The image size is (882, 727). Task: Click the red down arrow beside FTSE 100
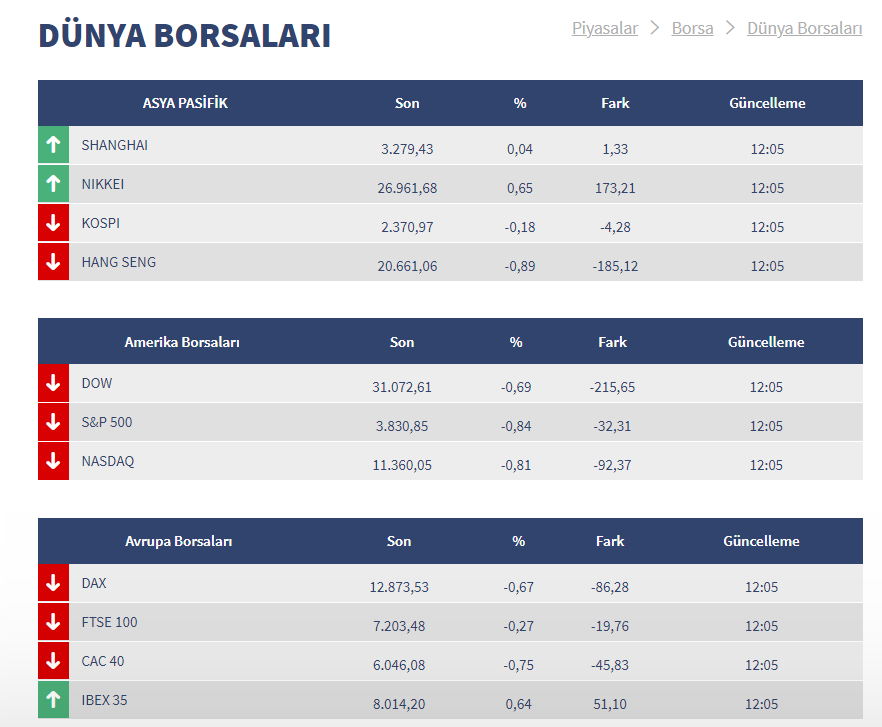tap(53, 622)
